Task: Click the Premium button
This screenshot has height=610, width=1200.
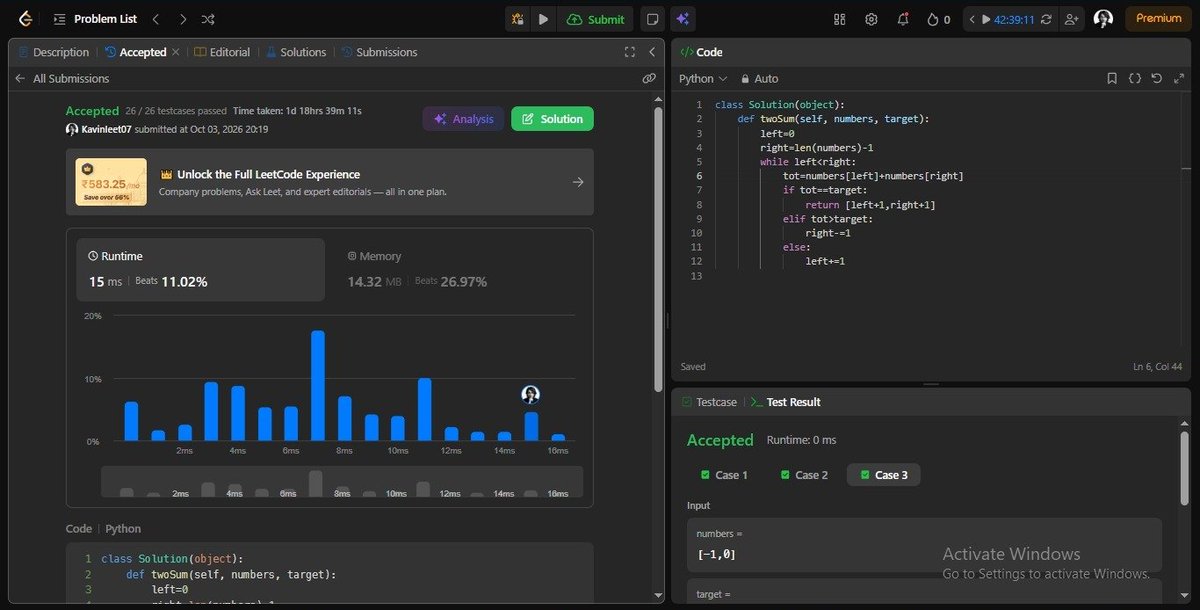Action: 1158,18
